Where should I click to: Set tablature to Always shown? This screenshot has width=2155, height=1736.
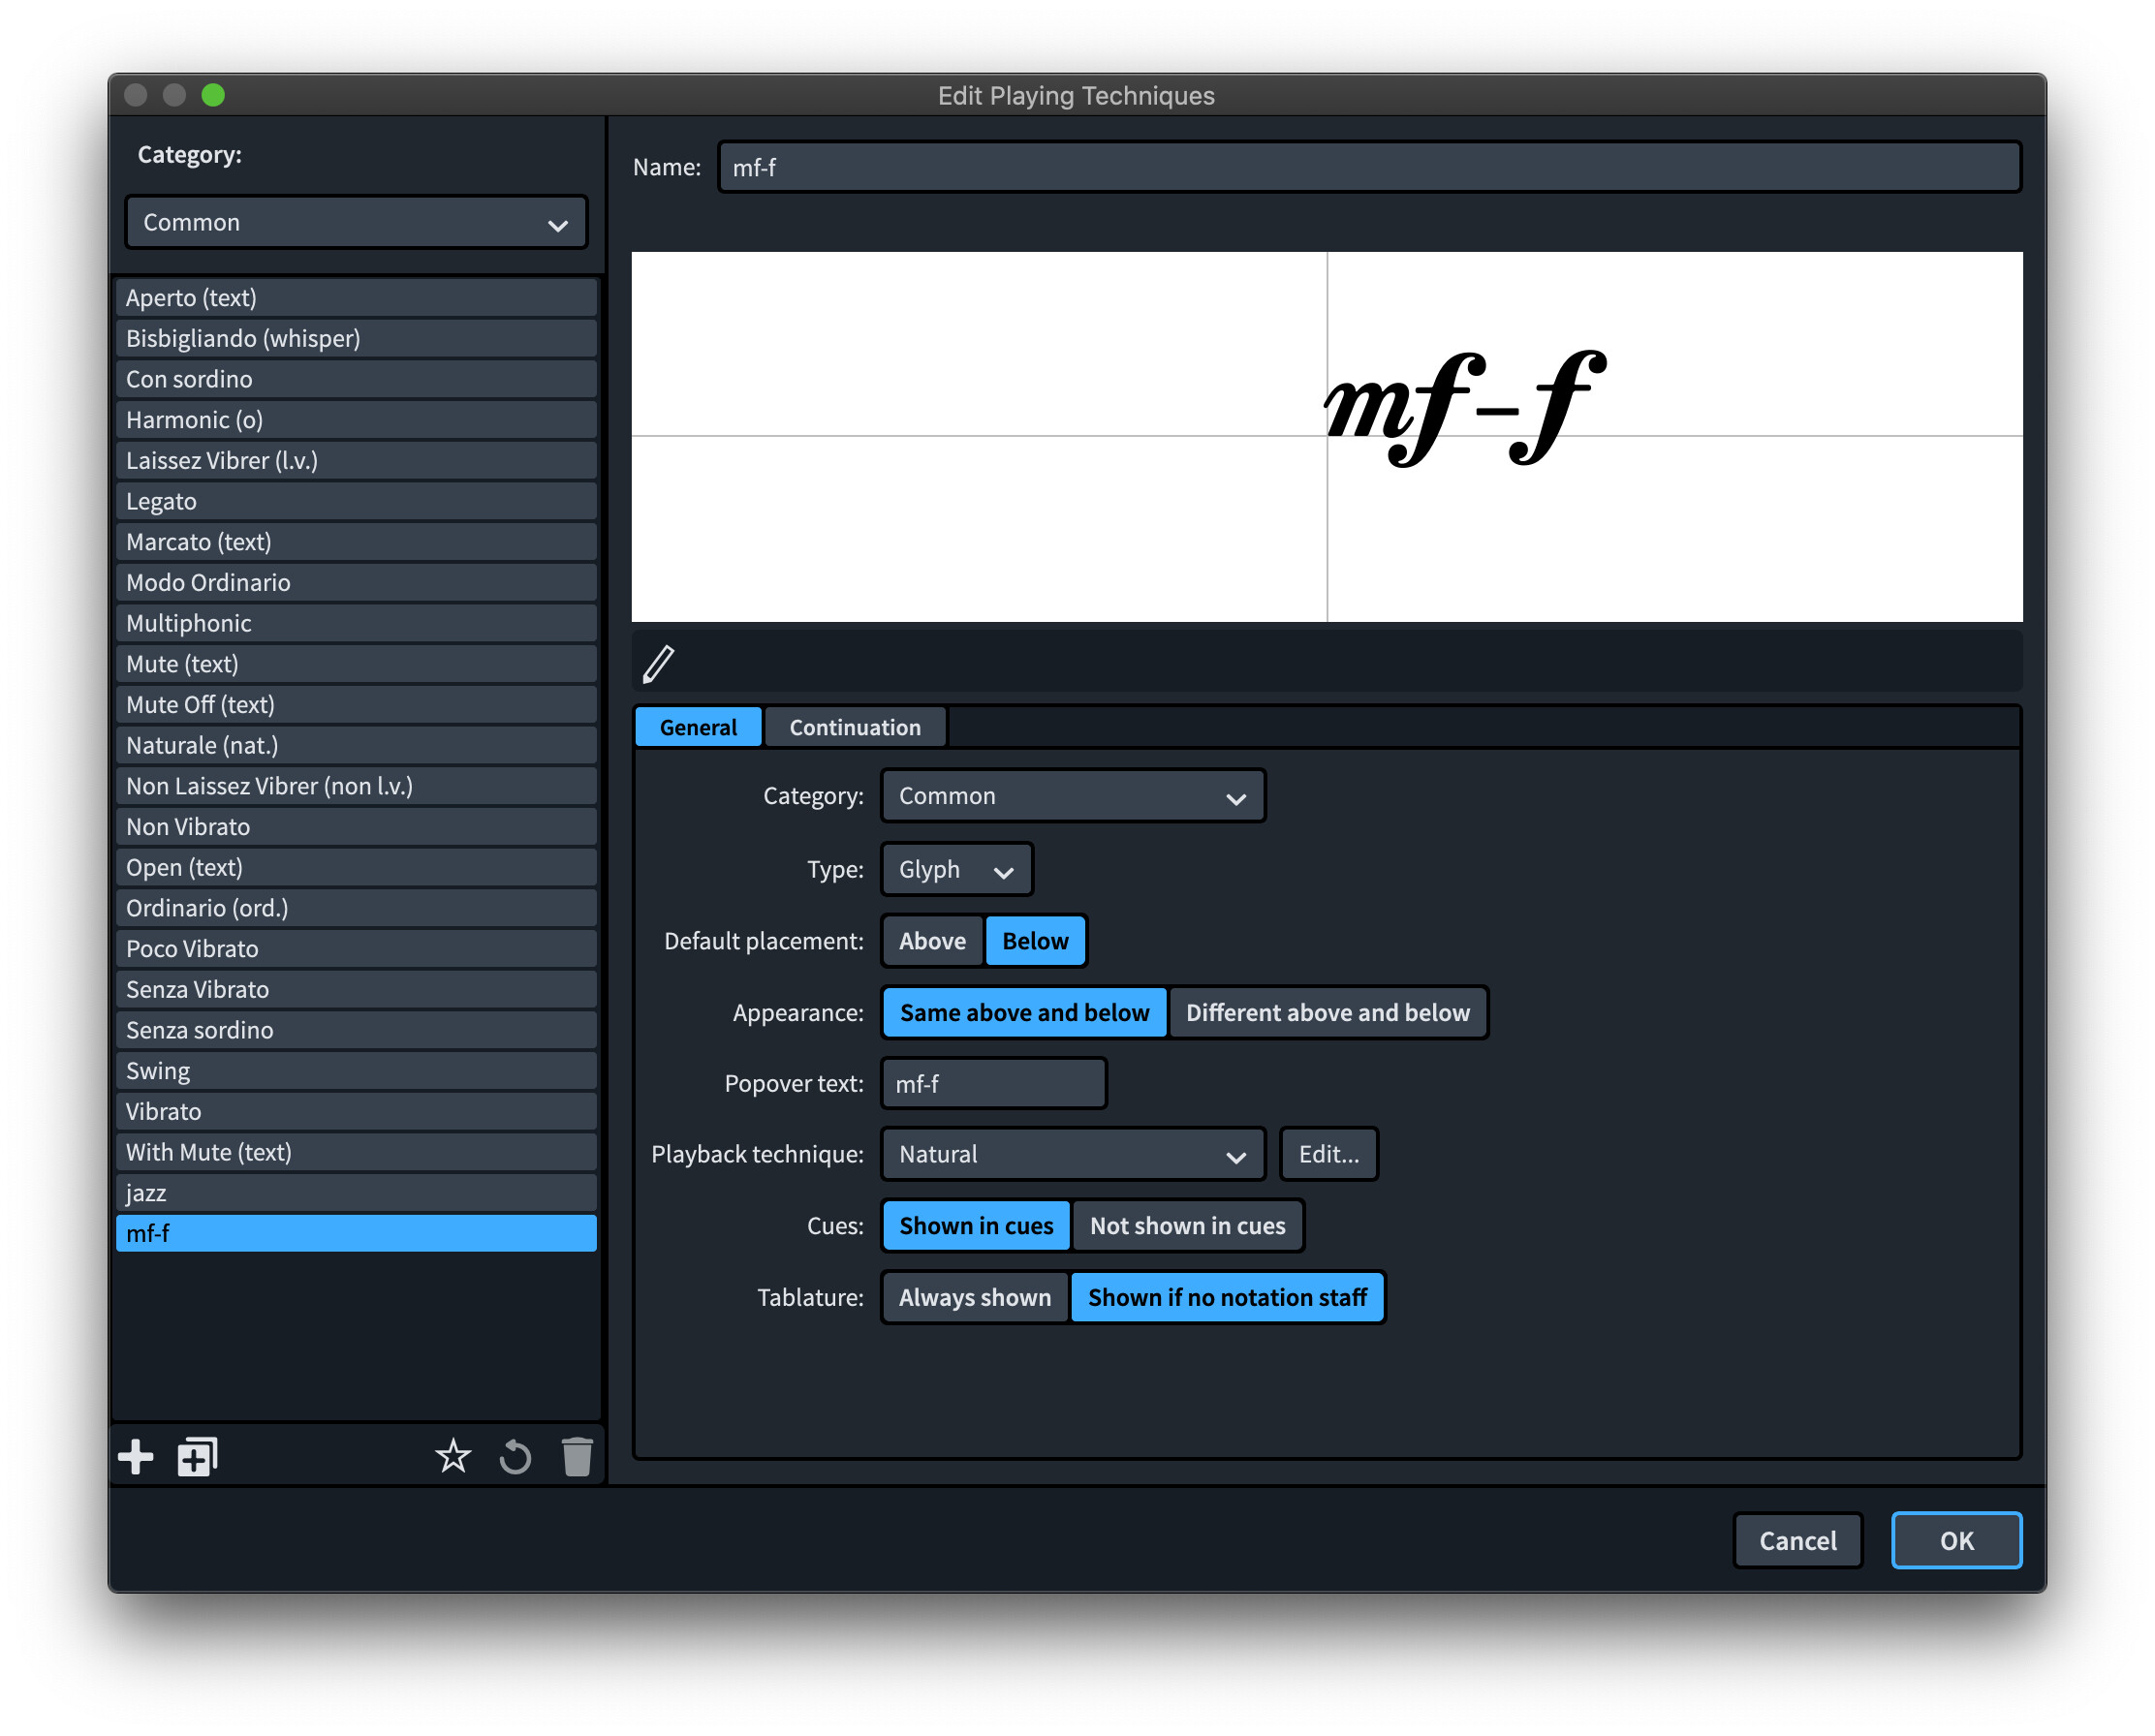click(x=974, y=1297)
